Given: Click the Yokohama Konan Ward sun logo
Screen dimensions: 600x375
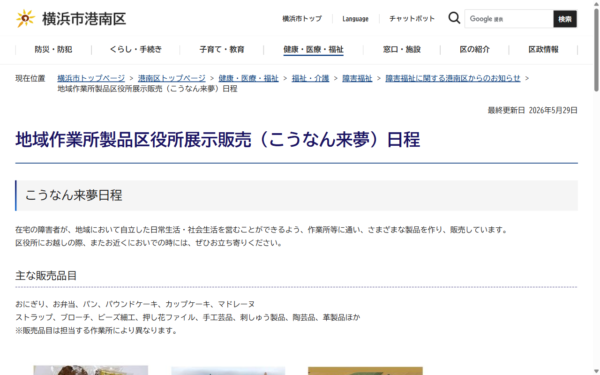Looking at the screenshot, I should point(25,18).
